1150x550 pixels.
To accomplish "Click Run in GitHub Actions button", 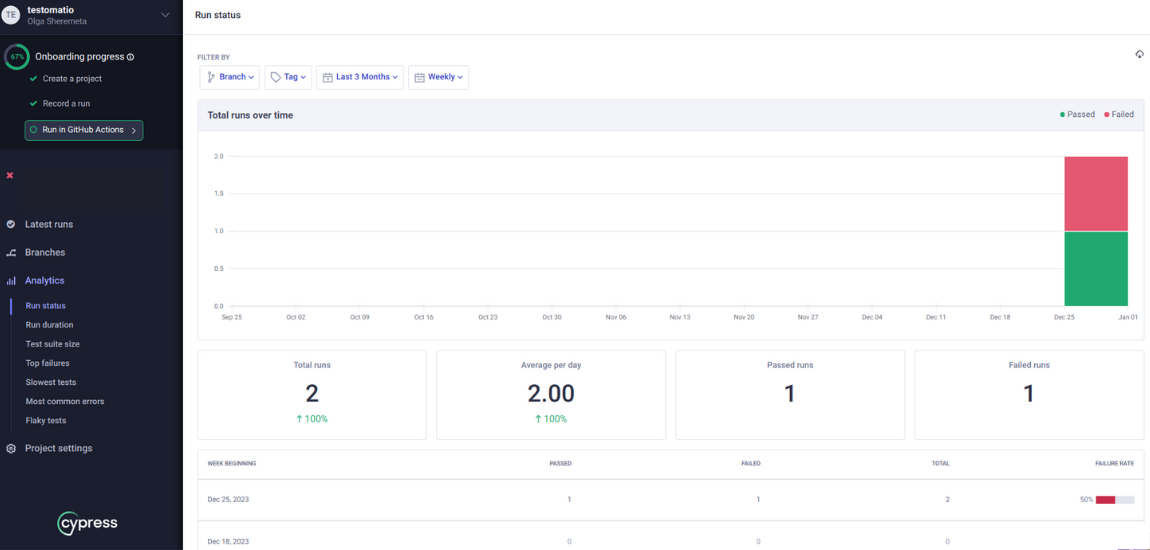I will [84, 130].
